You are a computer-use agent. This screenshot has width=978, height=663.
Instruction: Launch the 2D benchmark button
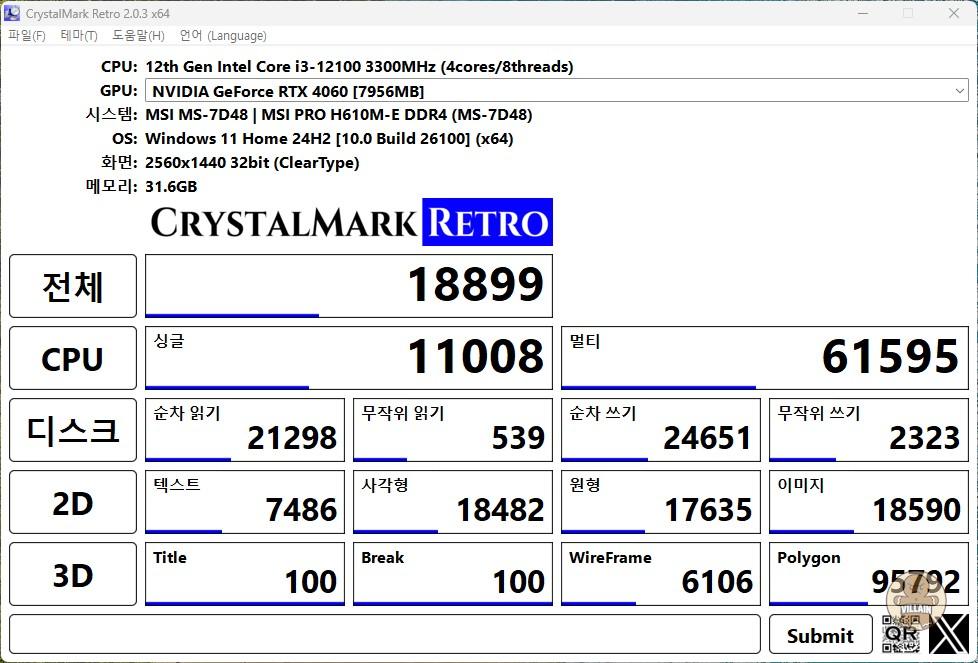(73, 503)
